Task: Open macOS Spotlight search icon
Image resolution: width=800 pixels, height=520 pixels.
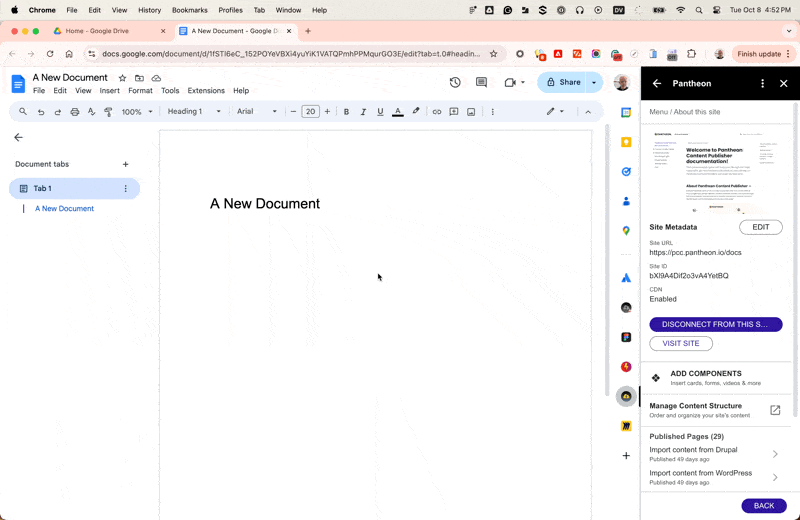Action: pos(698,10)
